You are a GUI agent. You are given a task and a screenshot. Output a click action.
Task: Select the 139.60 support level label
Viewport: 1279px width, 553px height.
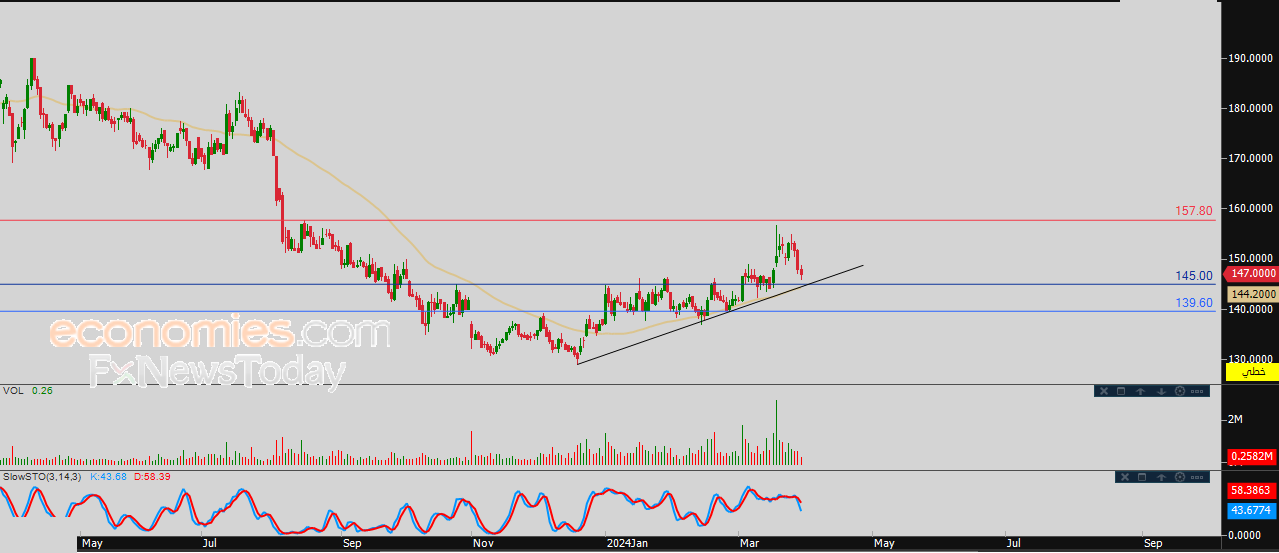point(1194,302)
